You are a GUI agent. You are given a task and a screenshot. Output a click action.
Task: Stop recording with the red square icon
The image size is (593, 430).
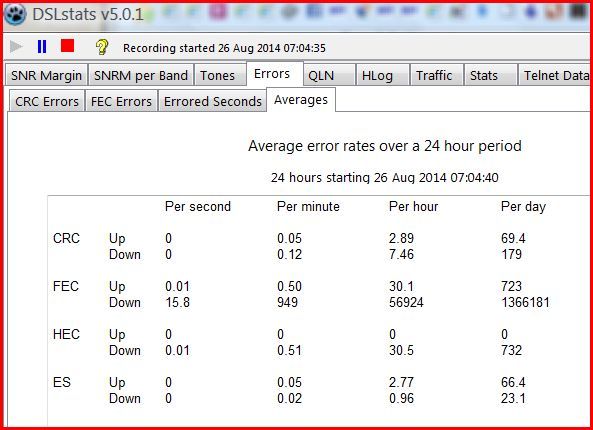[x=68, y=46]
